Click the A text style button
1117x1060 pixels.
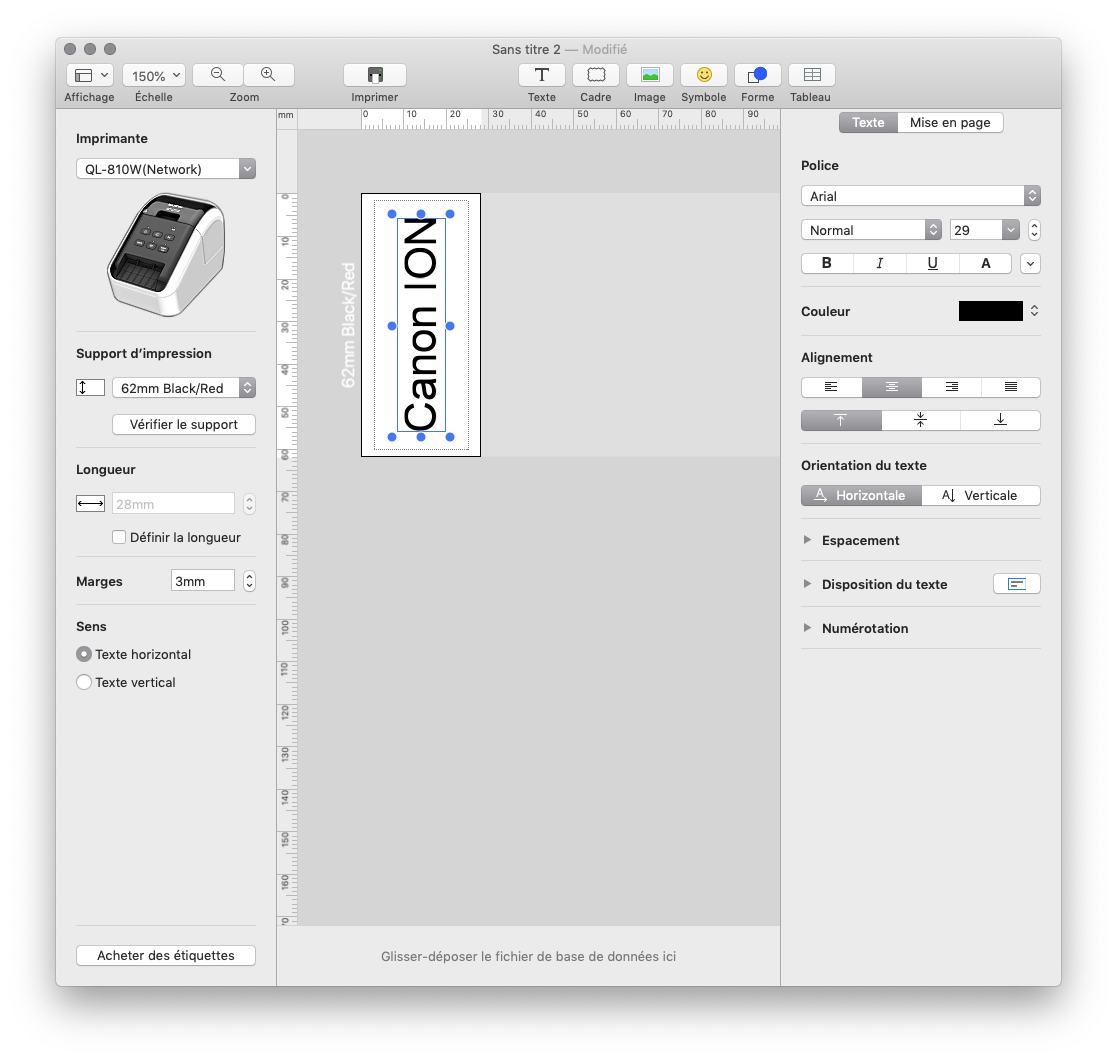986,264
